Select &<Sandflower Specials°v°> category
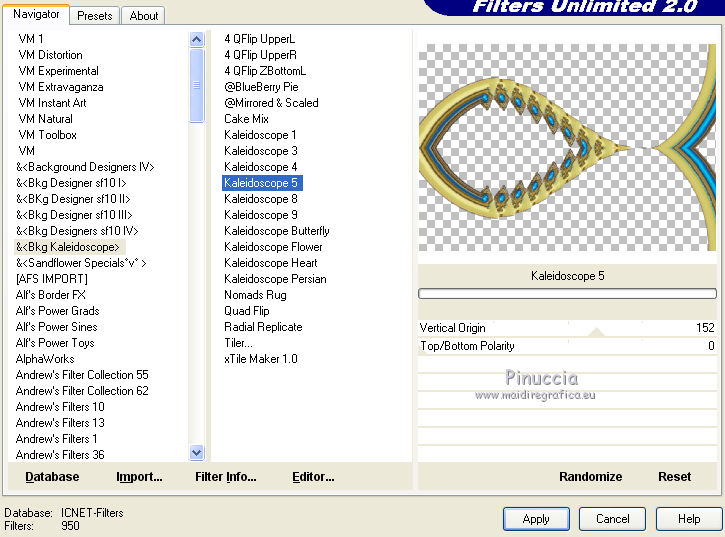Viewport: 725px width, 537px height. [x=81, y=263]
